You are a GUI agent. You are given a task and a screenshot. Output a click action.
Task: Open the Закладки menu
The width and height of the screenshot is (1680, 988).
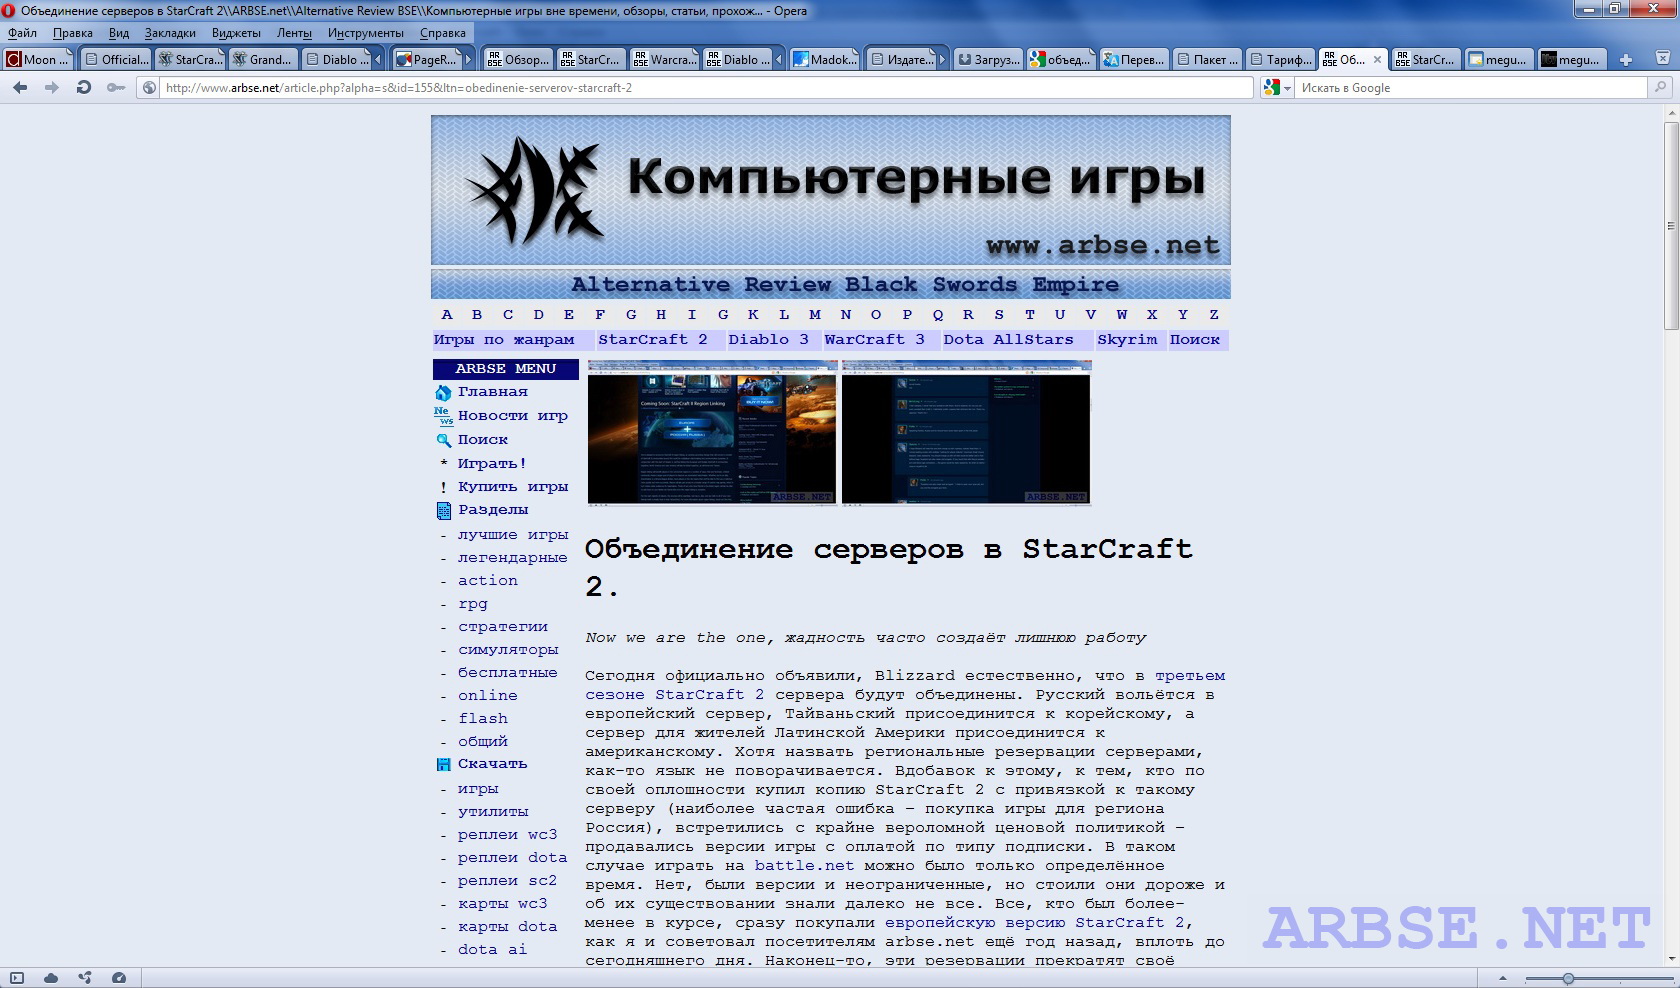[x=170, y=33]
